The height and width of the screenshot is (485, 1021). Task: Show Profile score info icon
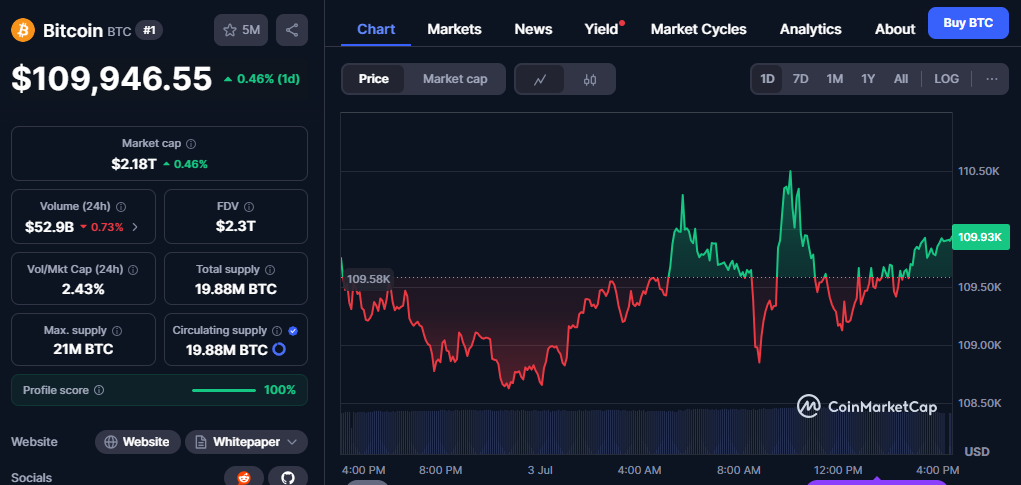coord(99,390)
